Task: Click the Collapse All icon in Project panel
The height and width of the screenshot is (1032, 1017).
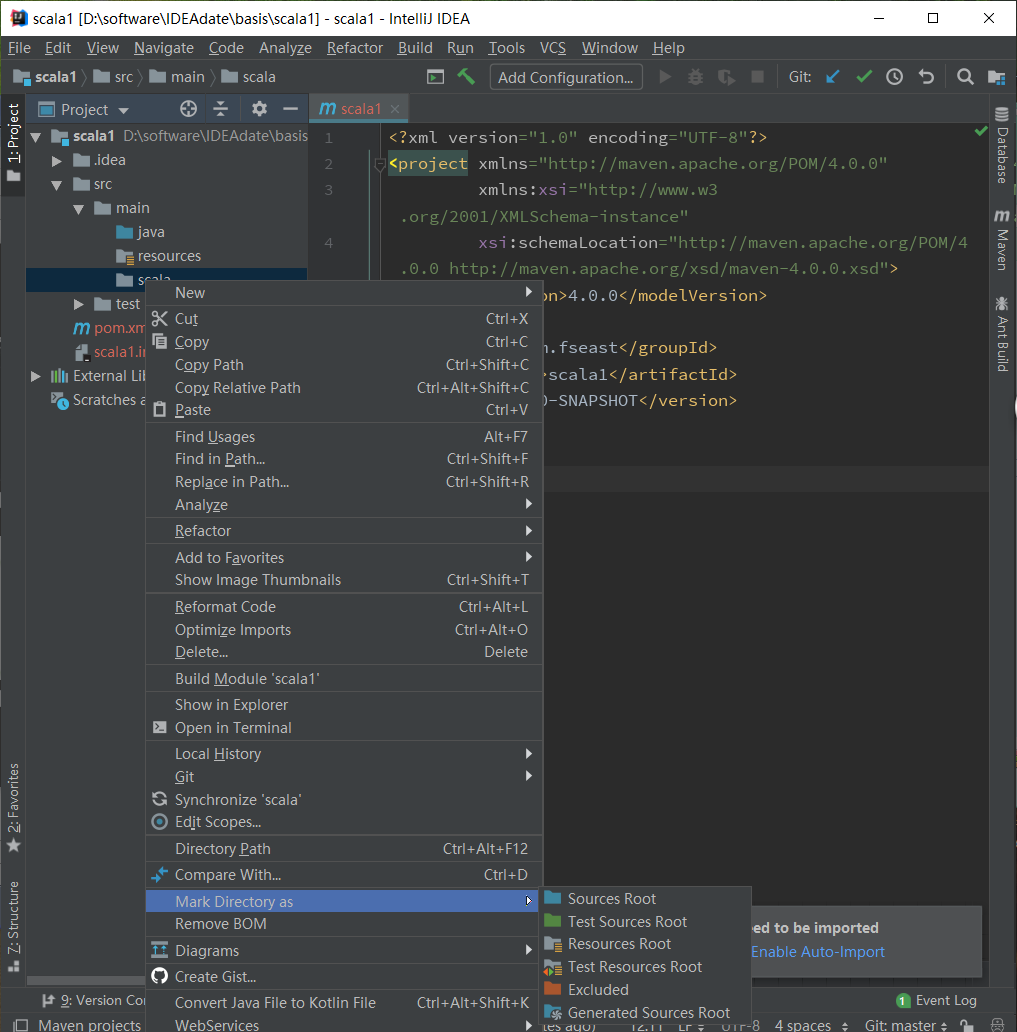Action: click(x=221, y=109)
